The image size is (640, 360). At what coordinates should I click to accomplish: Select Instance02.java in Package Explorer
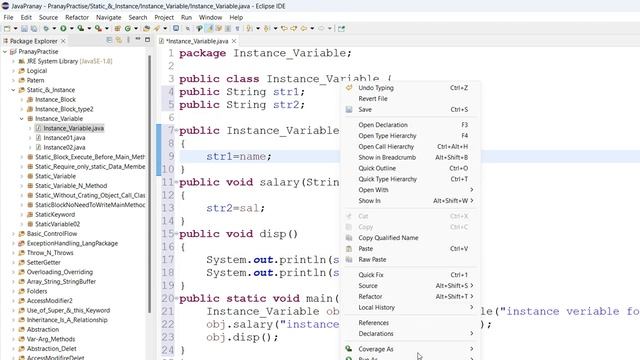tap(64, 147)
